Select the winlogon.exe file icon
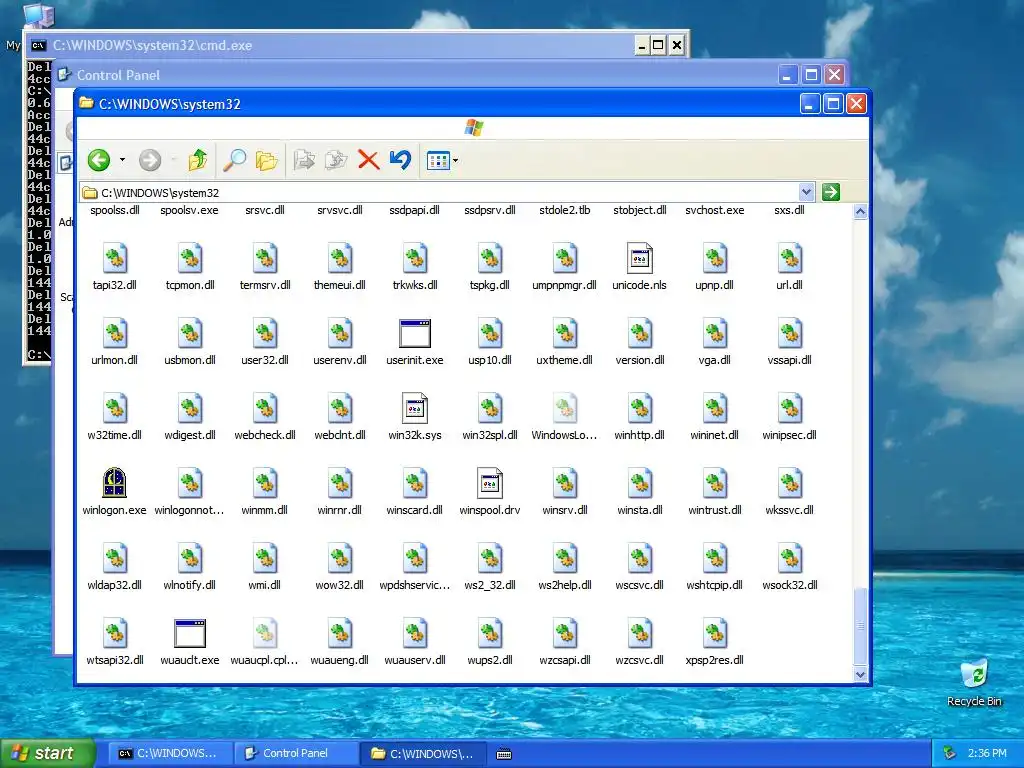The height and width of the screenshot is (768, 1024). pyautogui.click(x=114, y=483)
